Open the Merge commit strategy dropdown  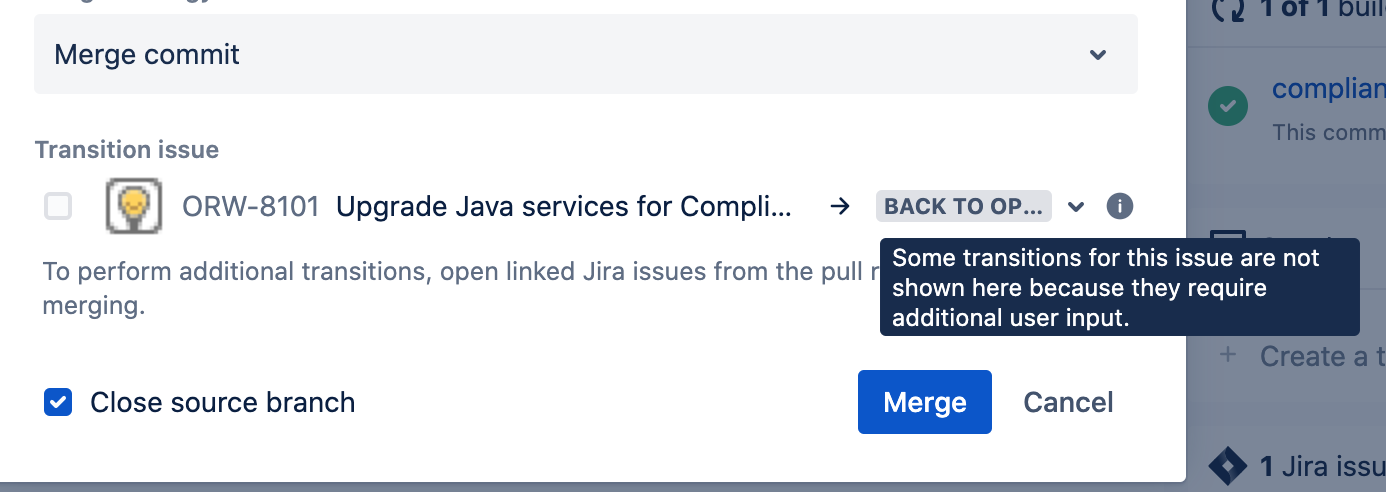pos(585,54)
